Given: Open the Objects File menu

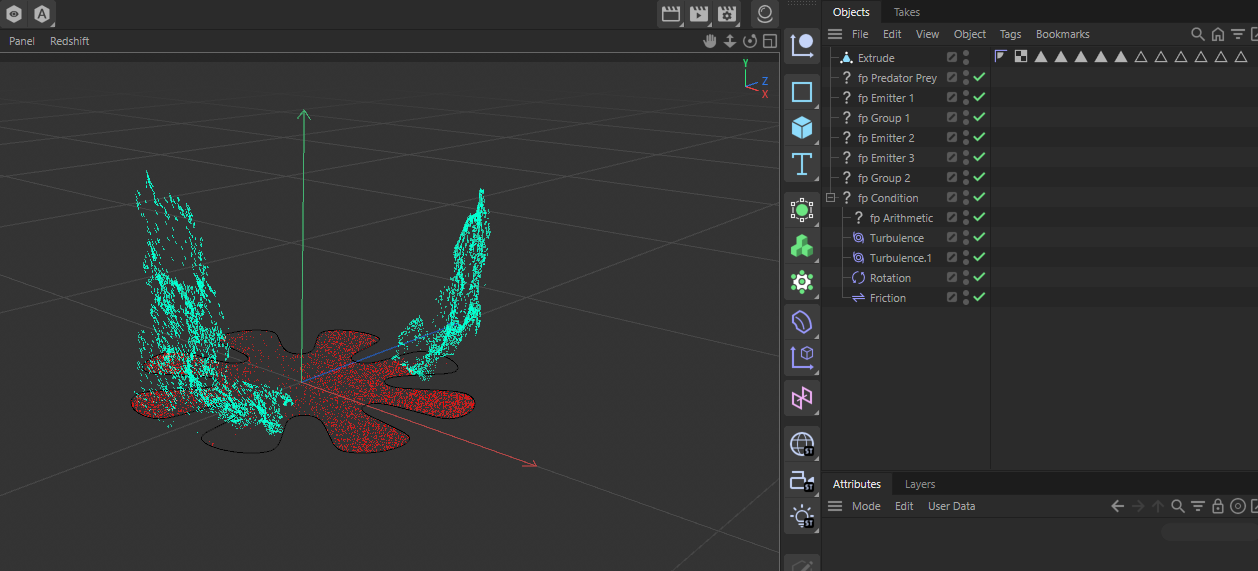Looking at the screenshot, I should pyautogui.click(x=860, y=34).
